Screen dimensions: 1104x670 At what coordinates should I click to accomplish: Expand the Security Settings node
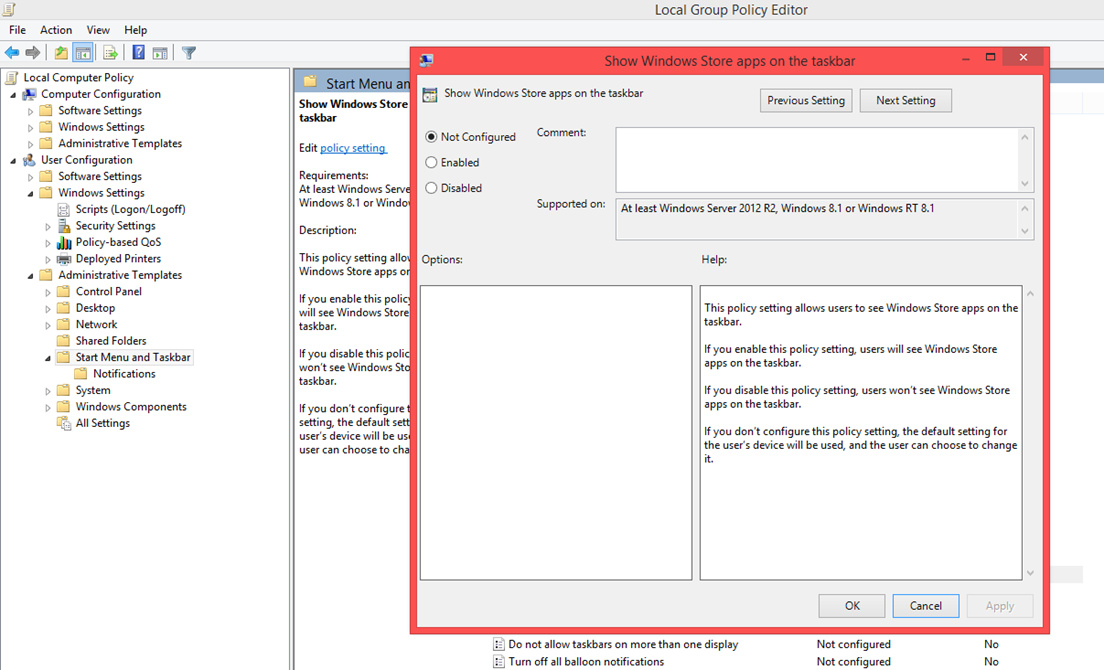pyautogui.click(x=48, y=227)
